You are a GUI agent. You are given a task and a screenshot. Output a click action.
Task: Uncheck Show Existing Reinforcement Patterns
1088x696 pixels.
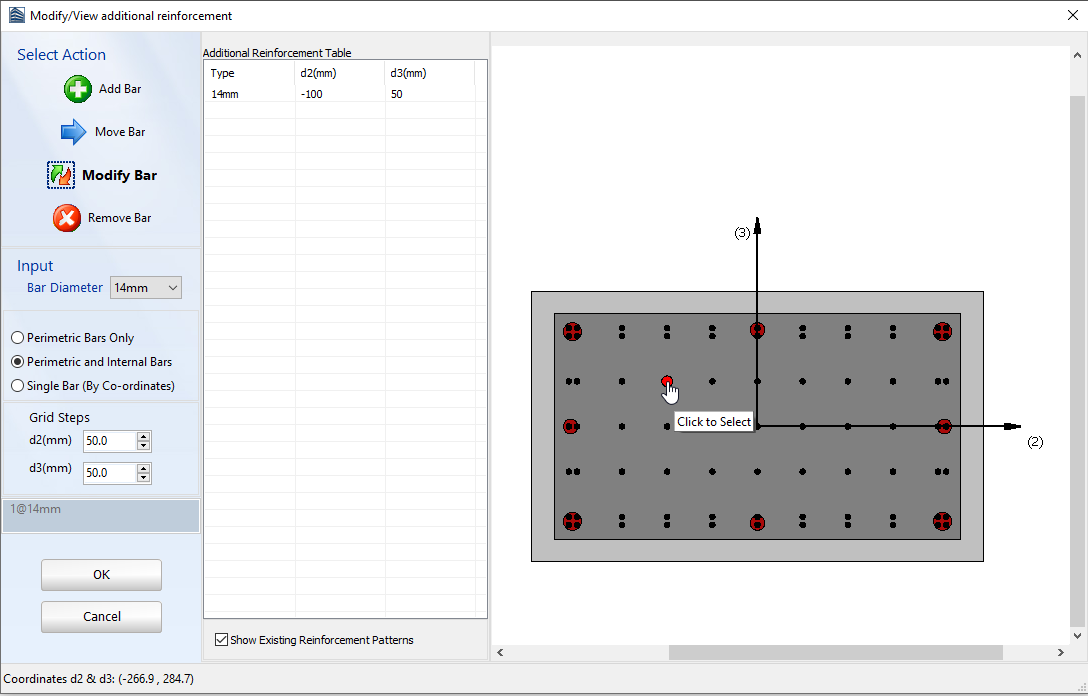pos(222,640)
